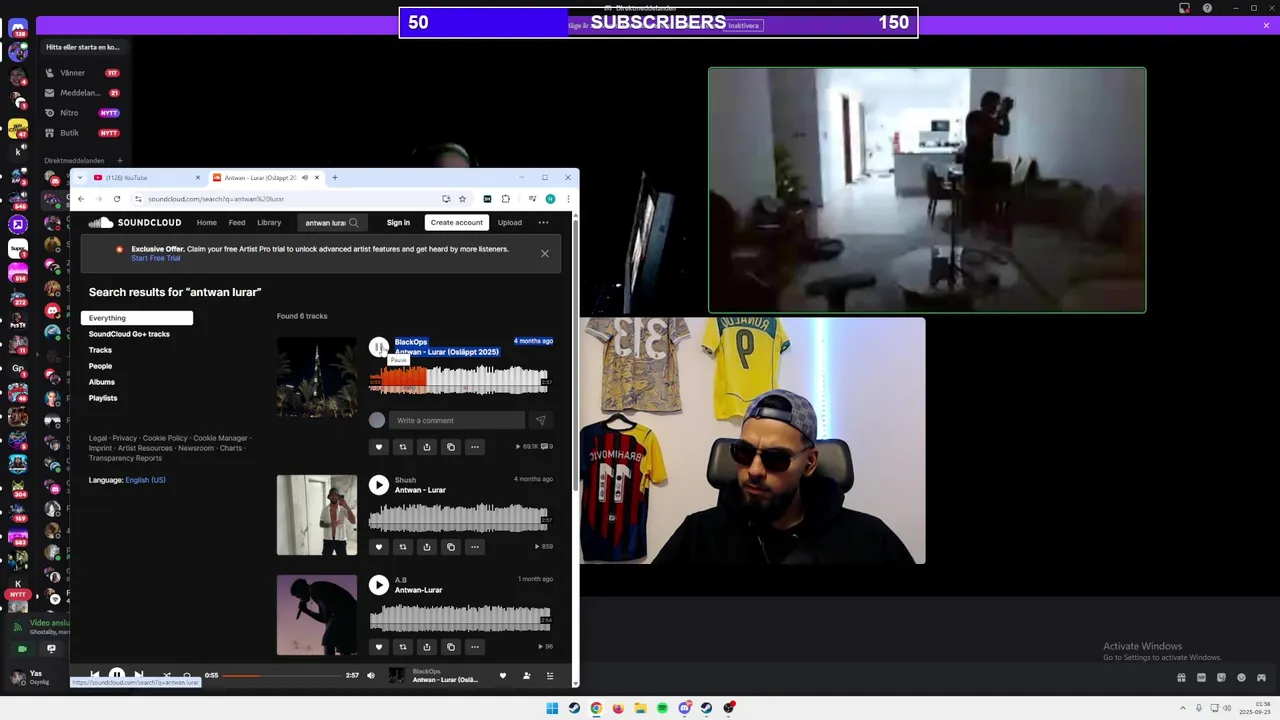Open Vänner in Discord sidebar
Screen dimensions: 1280x720
click(x=82, y=73)
